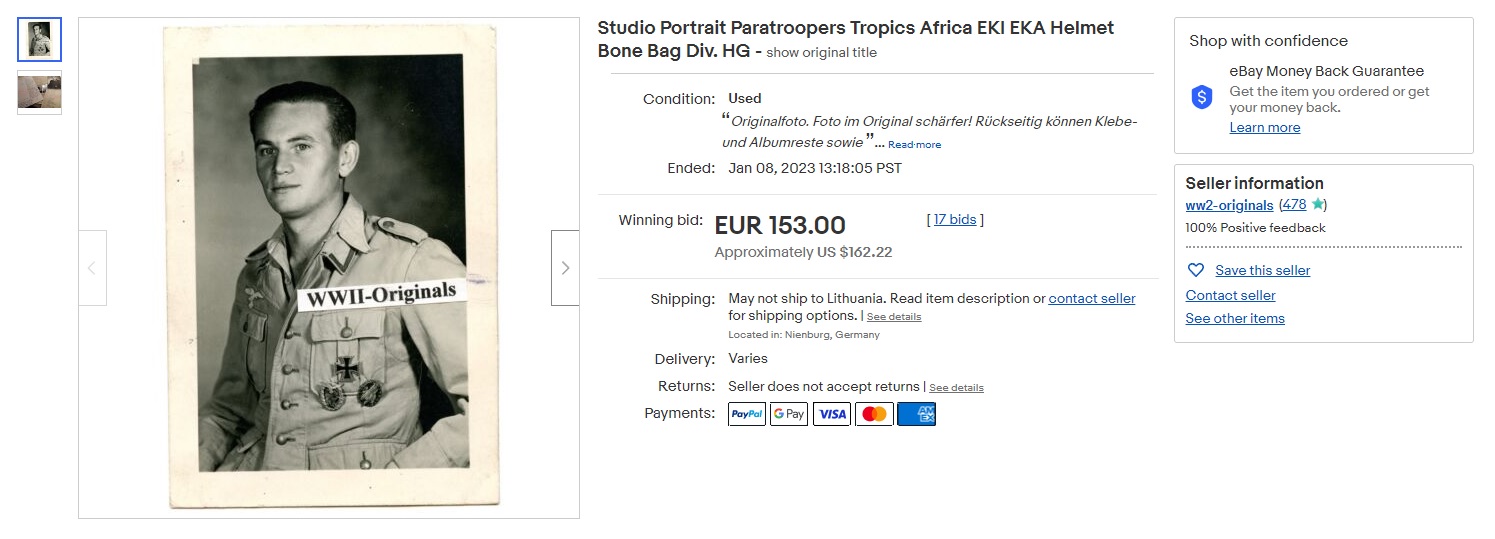
Task: Open the 17 bids history link
Action: point(955,219)
